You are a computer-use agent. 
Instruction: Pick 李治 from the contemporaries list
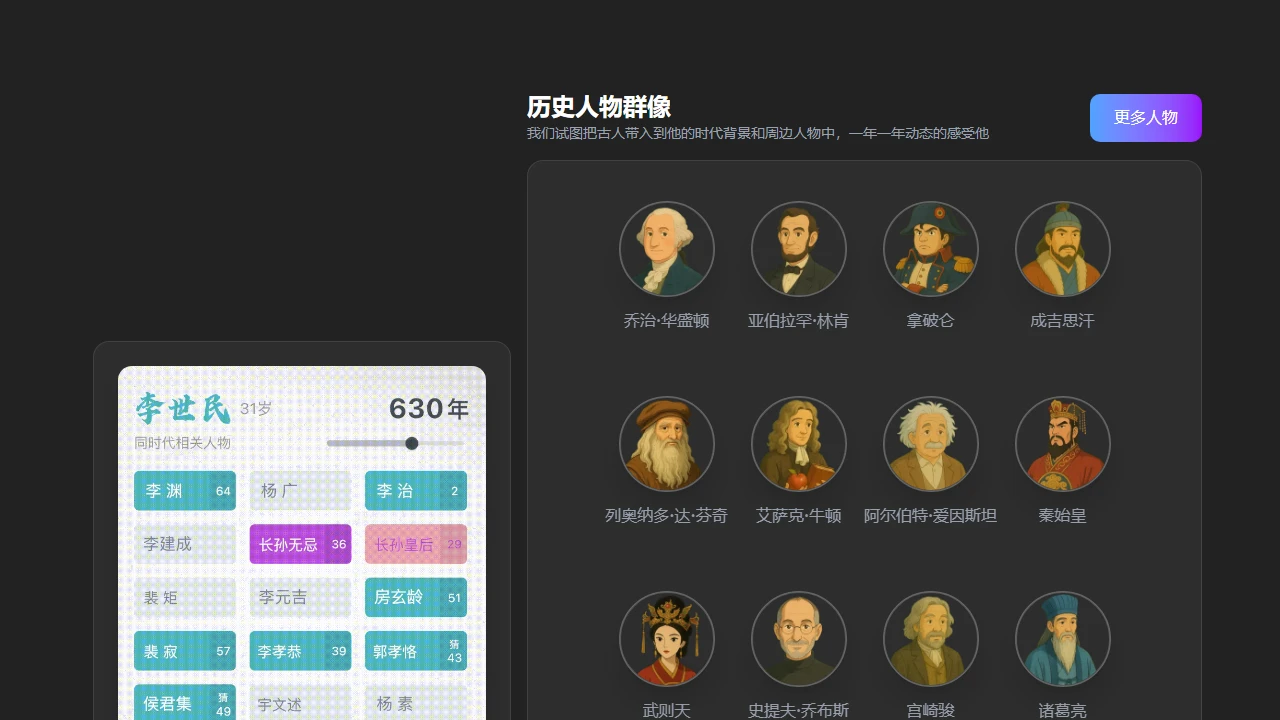pyautogui.click(x=415, y=491)
